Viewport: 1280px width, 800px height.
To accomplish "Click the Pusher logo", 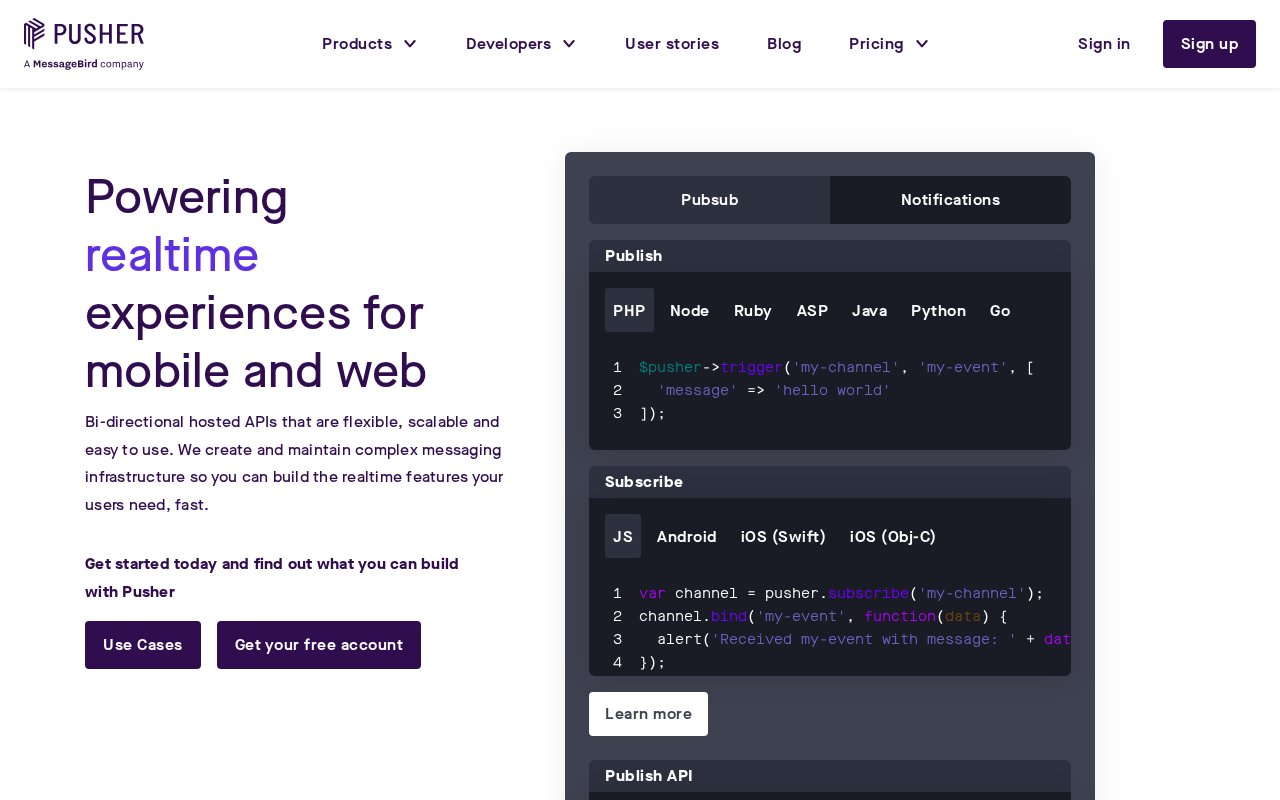I will click(84, 44).
